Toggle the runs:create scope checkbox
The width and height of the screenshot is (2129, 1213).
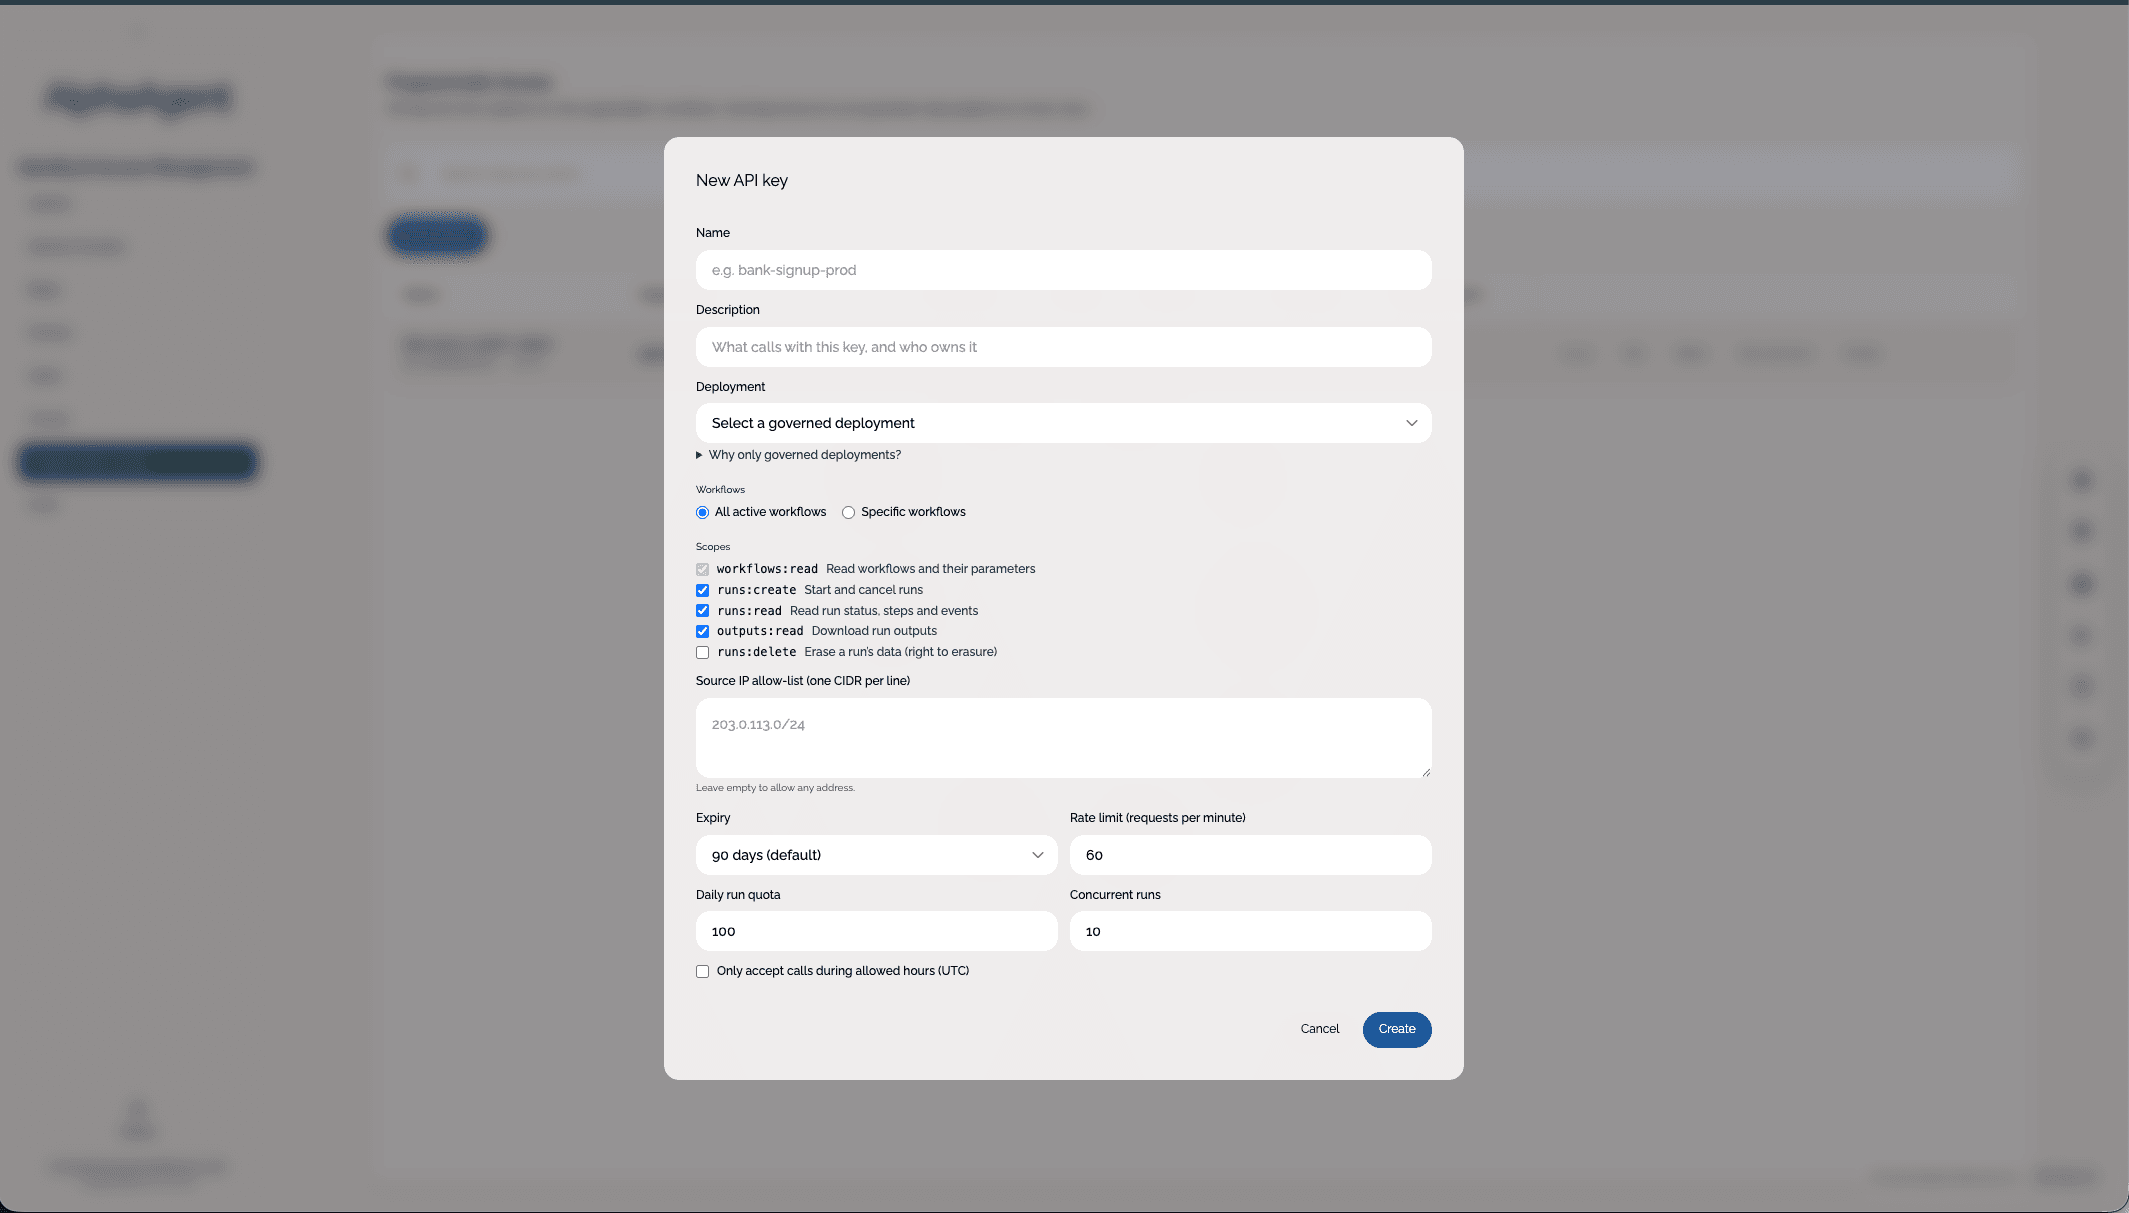[703, 590]
